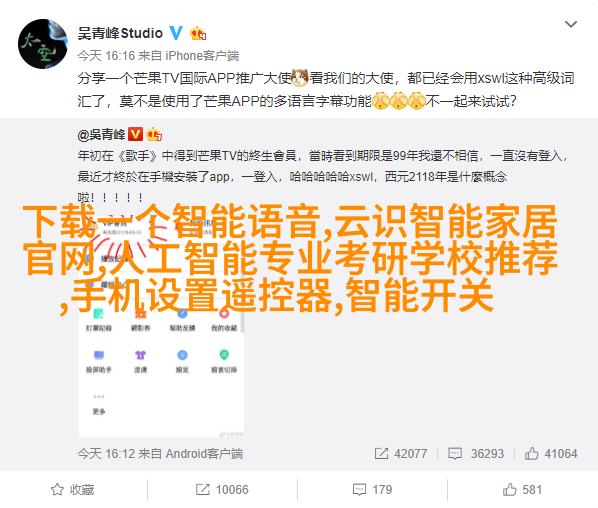Click the crown membership badge beside Studio

coord(198,34)
